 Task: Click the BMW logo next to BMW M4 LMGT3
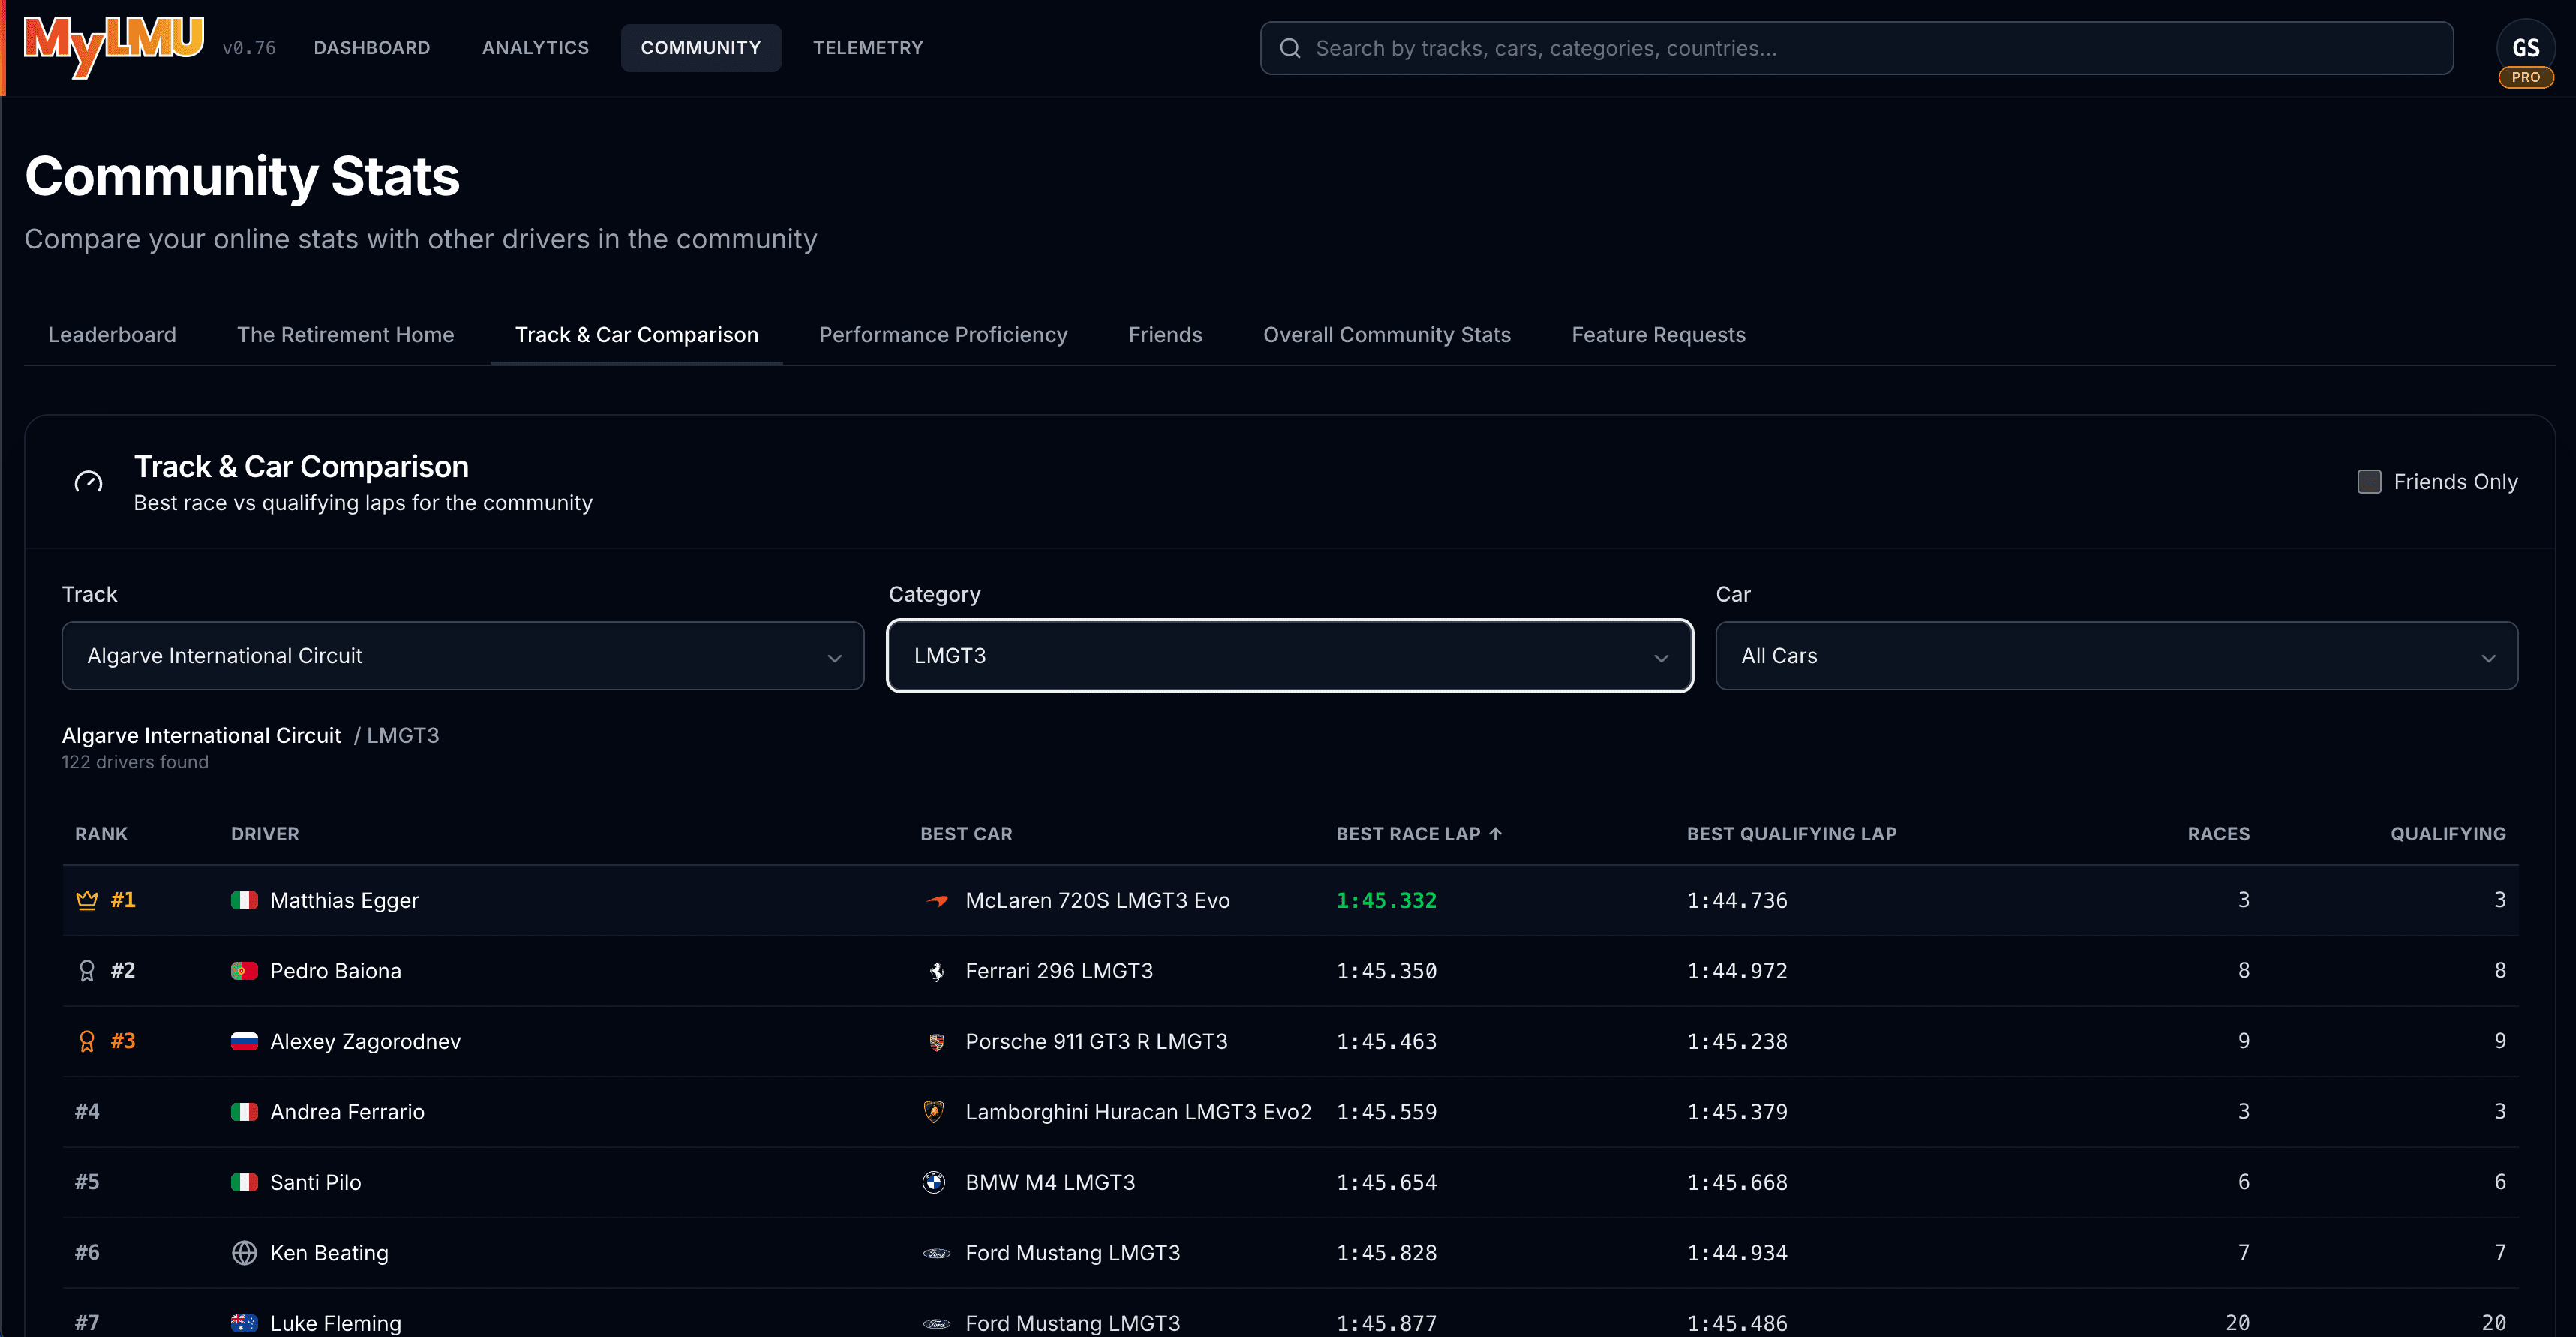click(934, 1182)
